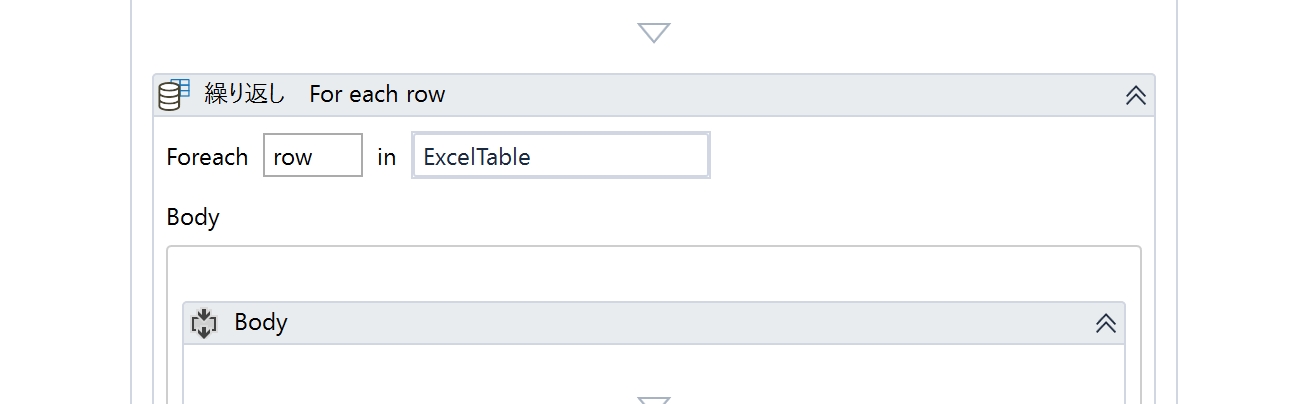Click the drop triangle above For each row

point(653,32)
